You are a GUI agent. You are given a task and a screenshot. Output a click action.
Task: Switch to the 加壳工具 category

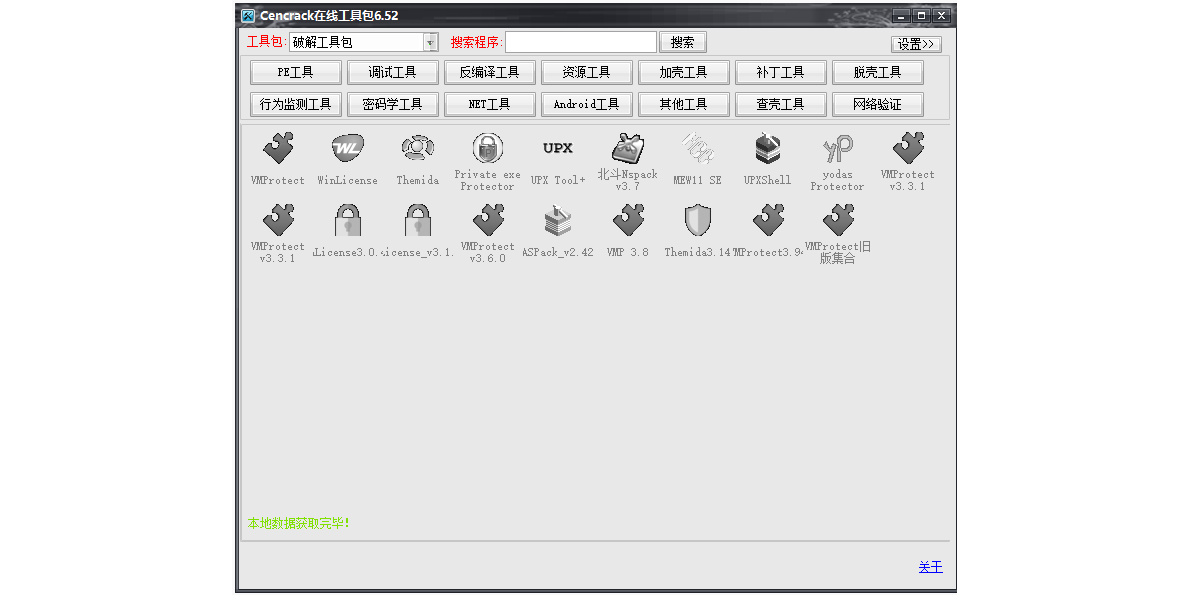tap(684, 71)
